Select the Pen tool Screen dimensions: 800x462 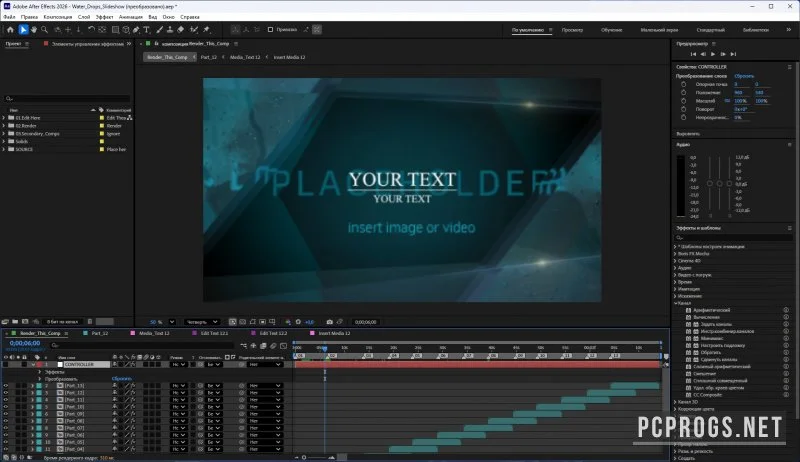(x=136, y=30)
